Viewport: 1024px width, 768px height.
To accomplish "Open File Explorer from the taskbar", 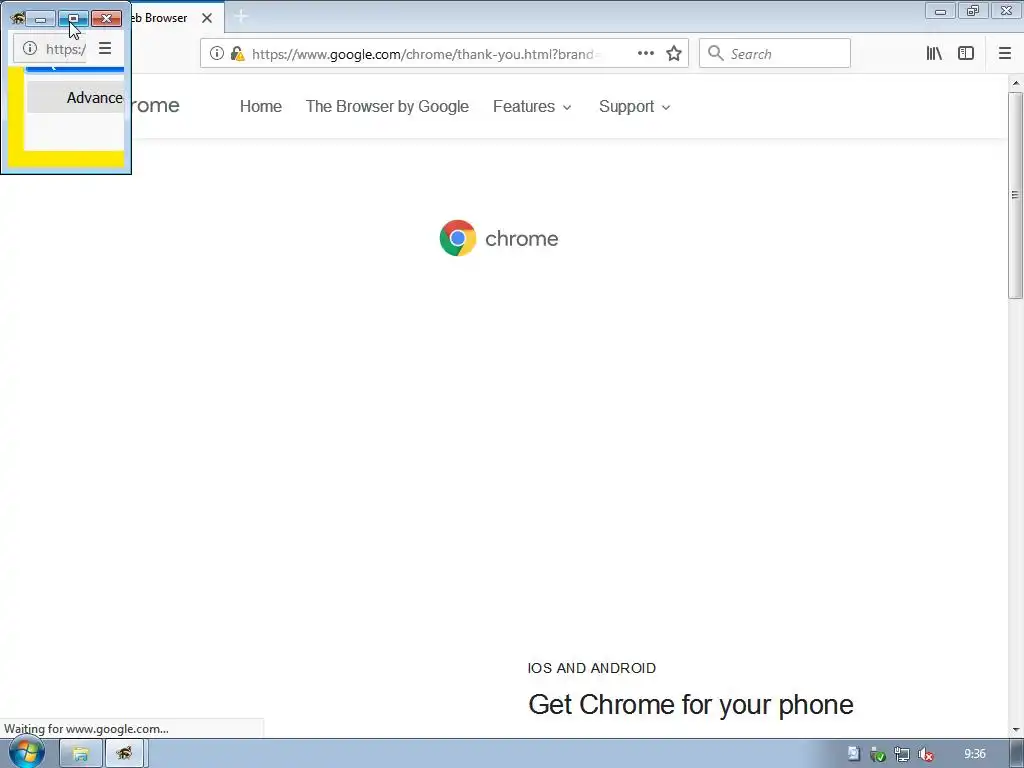I will [x=80, y=754].
